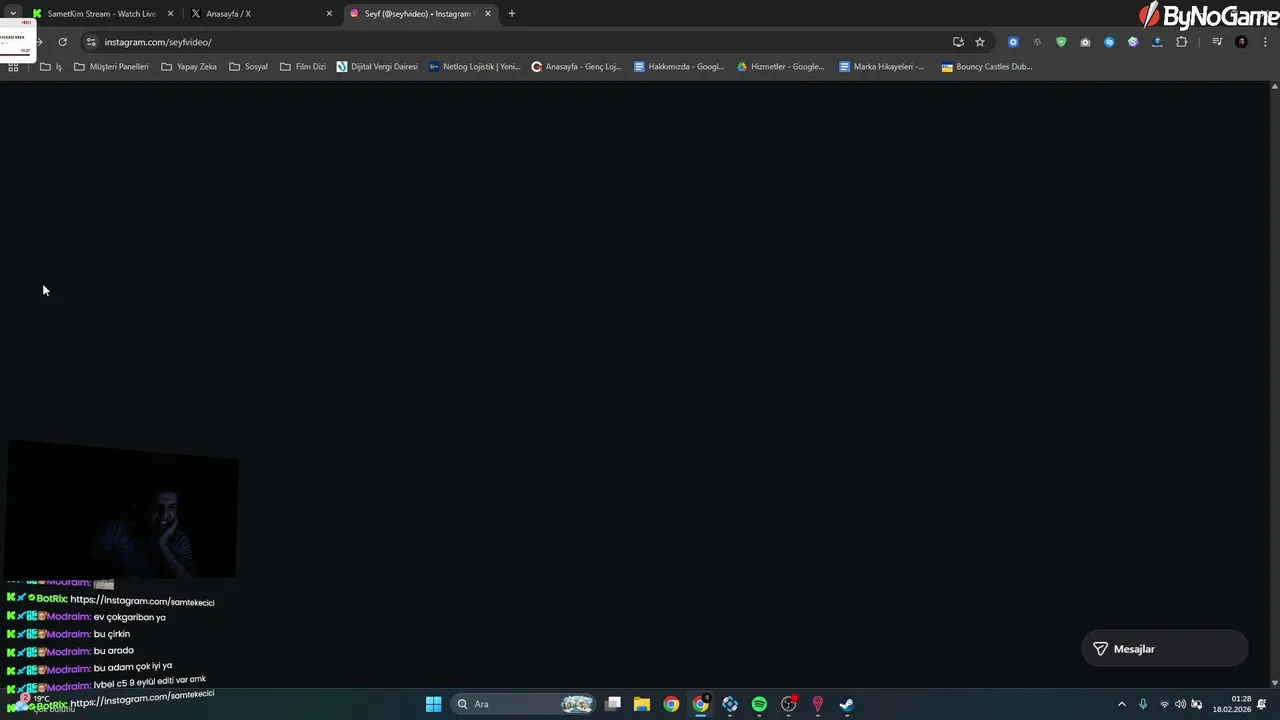
Task: Open Task View on taskbar
Action: point(613,704)
